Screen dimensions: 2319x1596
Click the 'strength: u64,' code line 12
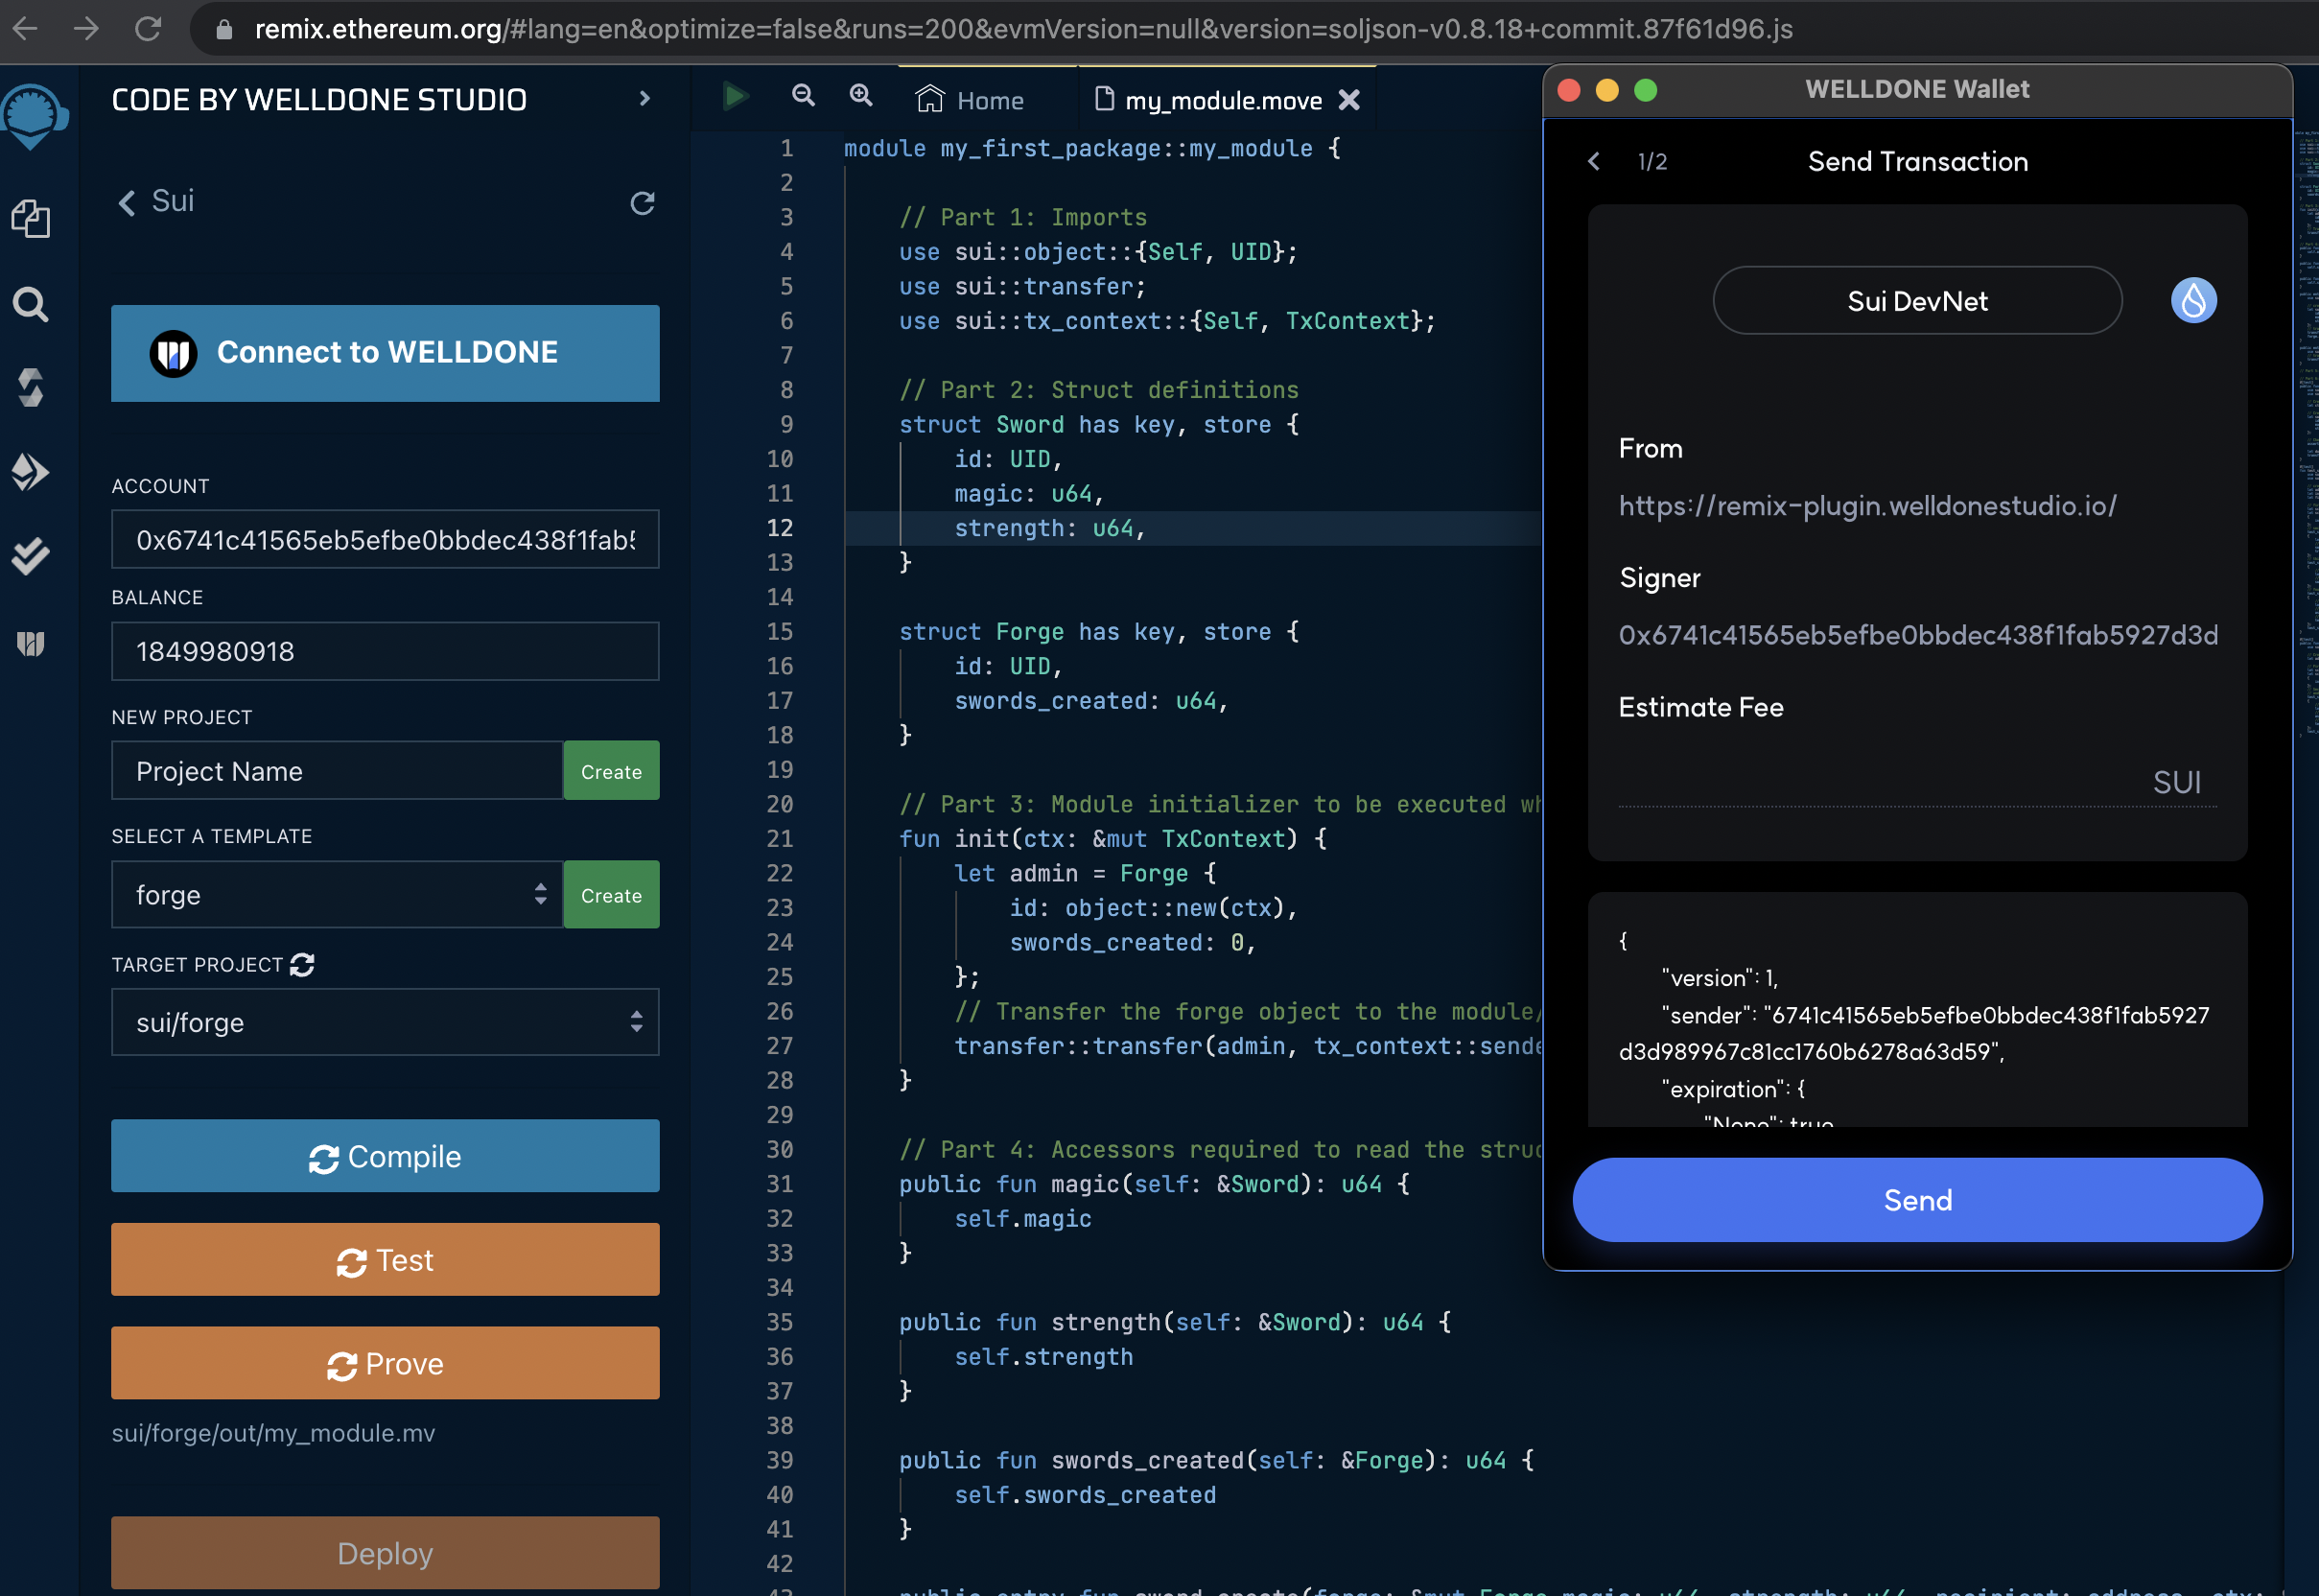[1049, 528]
